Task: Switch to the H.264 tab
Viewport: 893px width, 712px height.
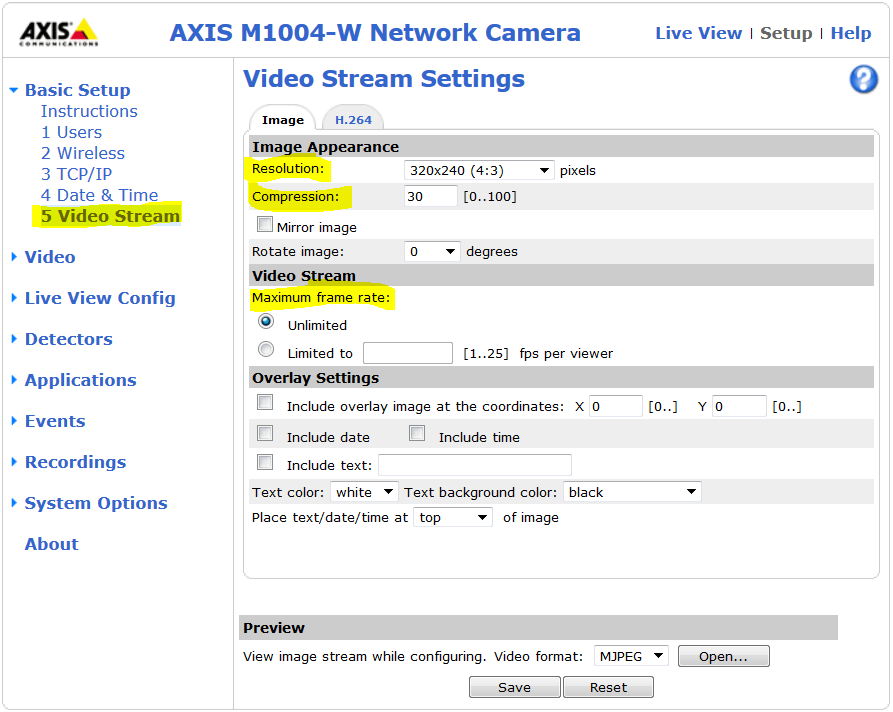Action: 353,119
